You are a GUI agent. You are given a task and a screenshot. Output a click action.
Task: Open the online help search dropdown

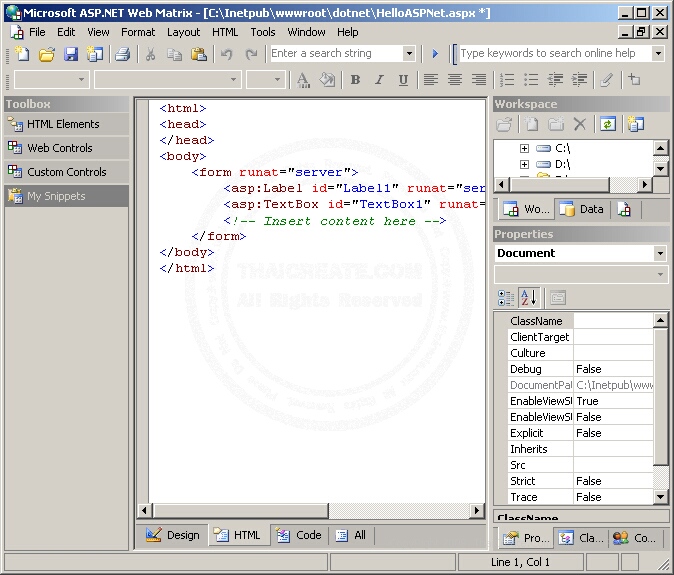[x=659, y=54]
